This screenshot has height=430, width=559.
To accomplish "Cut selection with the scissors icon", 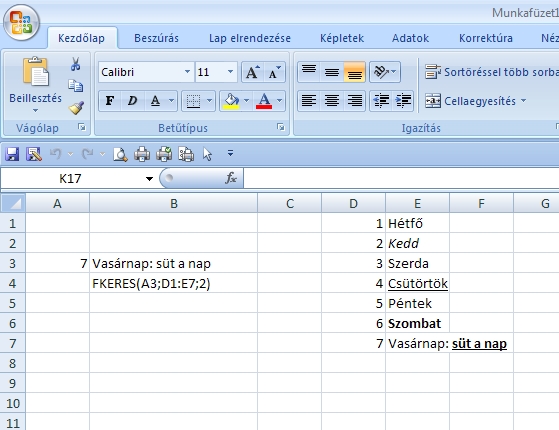I will point(75,64).
